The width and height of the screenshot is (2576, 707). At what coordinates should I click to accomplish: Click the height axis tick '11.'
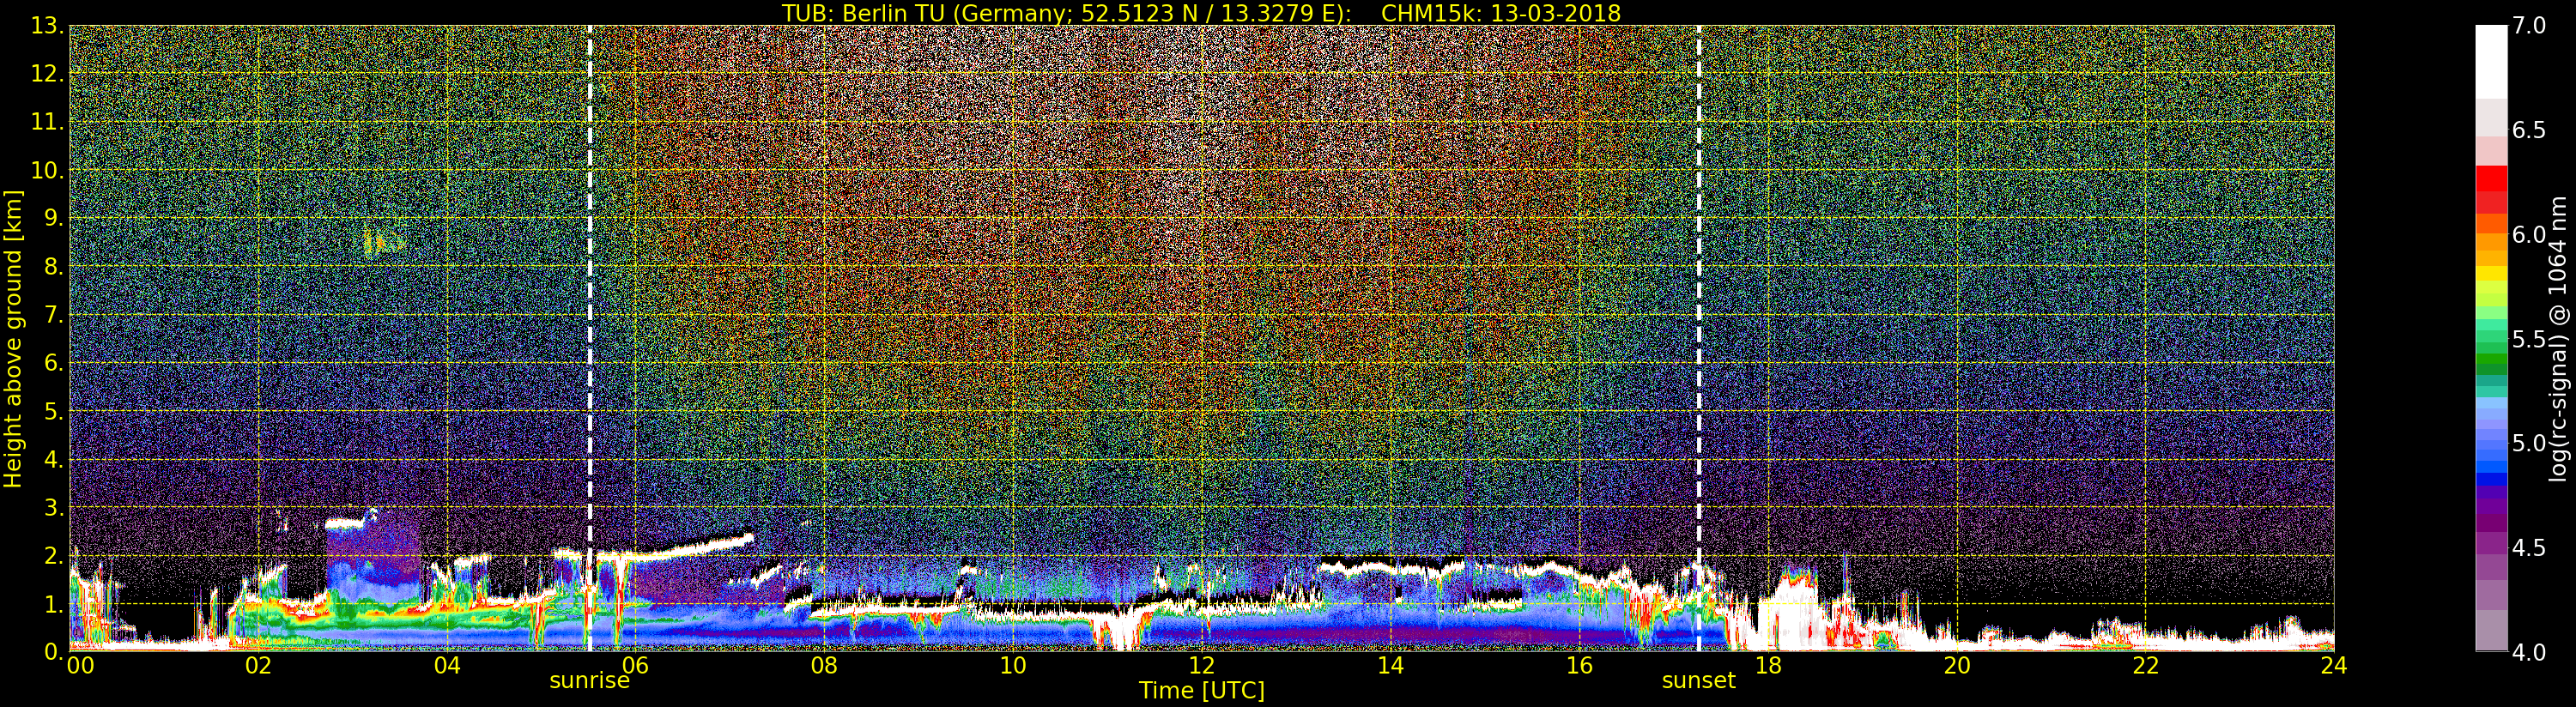[x=47, y=122]
